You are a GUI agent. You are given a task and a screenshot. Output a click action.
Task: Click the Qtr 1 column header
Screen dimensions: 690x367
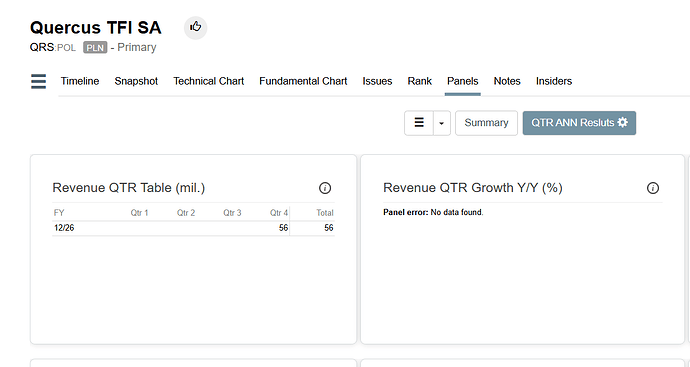(139, 213)
